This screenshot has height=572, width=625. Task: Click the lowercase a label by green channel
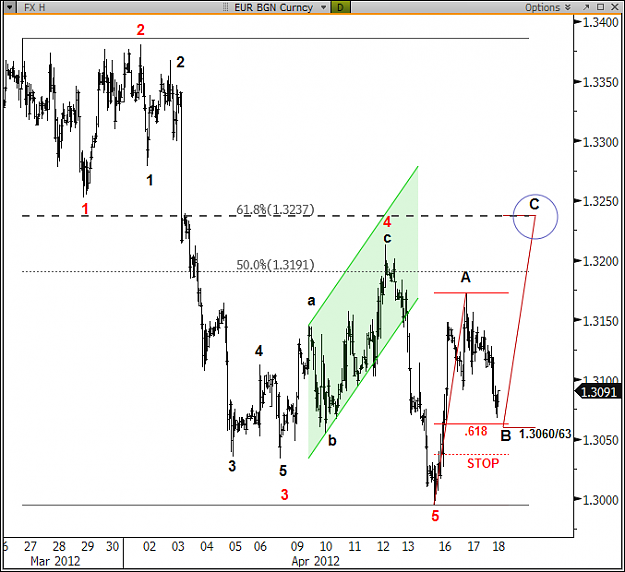[311, 301]
